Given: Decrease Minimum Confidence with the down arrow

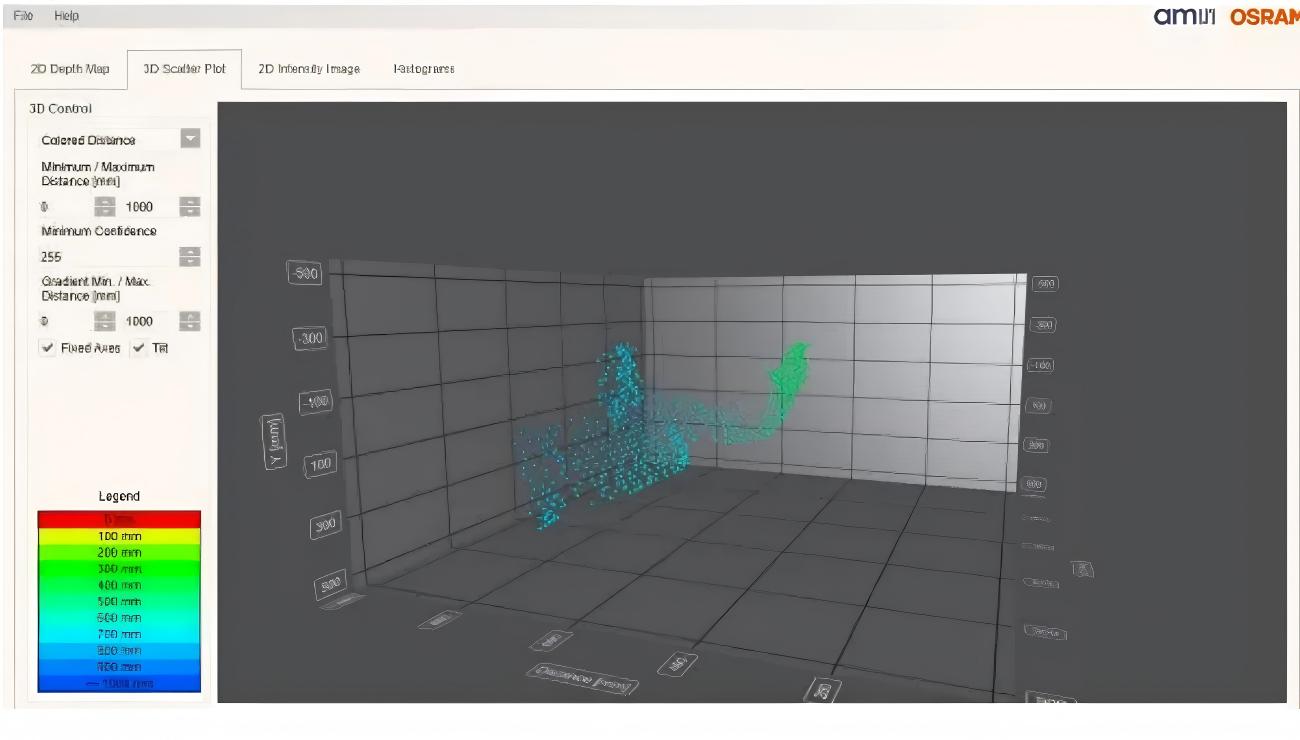Looking at the screenshot, I should [x=190, y=262].
